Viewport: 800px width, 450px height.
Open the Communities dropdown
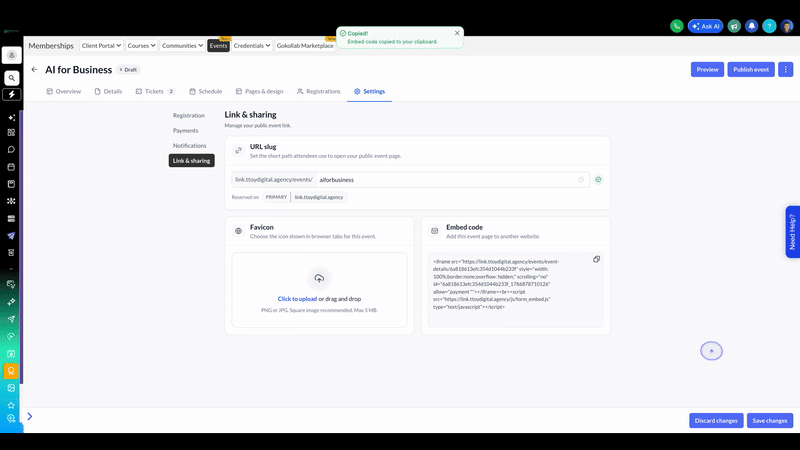click(182, 45)
